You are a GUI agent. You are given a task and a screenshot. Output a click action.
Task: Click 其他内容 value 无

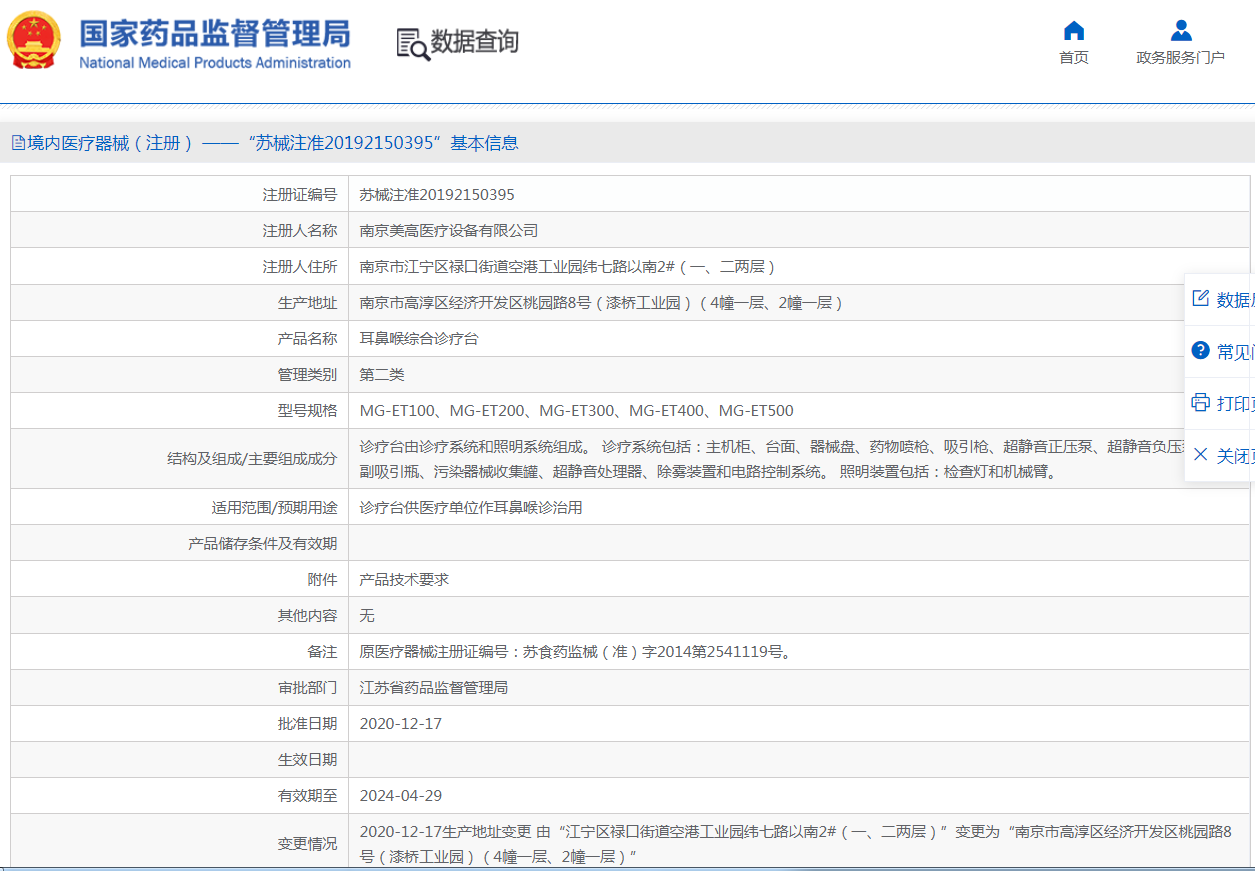(x=367, y=616)
